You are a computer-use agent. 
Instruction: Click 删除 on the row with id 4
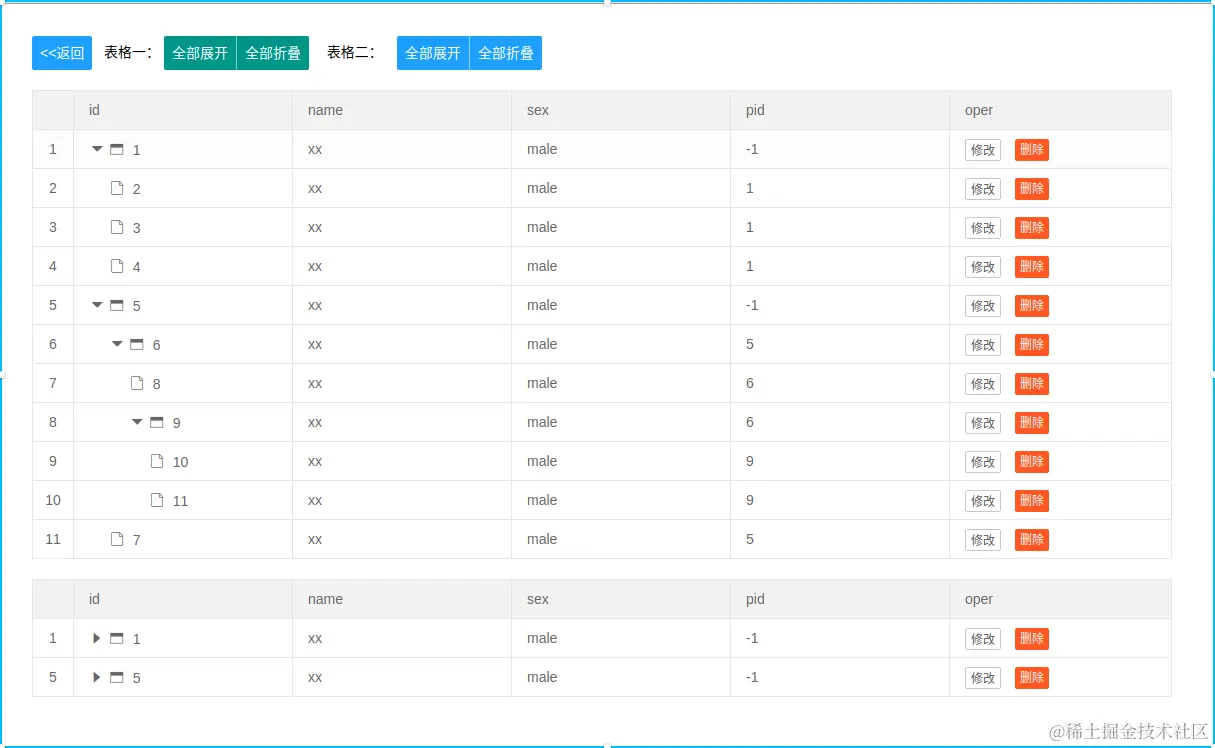1032,267
